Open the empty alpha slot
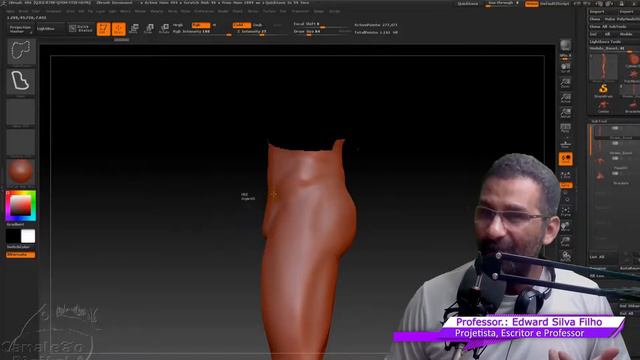This screenshot has height=360, width=640. pyautogui.click(x=20, y=113)
